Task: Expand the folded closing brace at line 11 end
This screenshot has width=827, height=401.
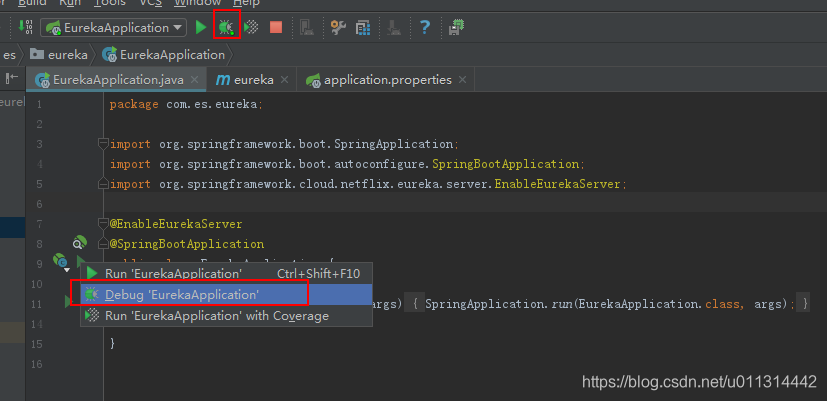Action: coord(804,304)
